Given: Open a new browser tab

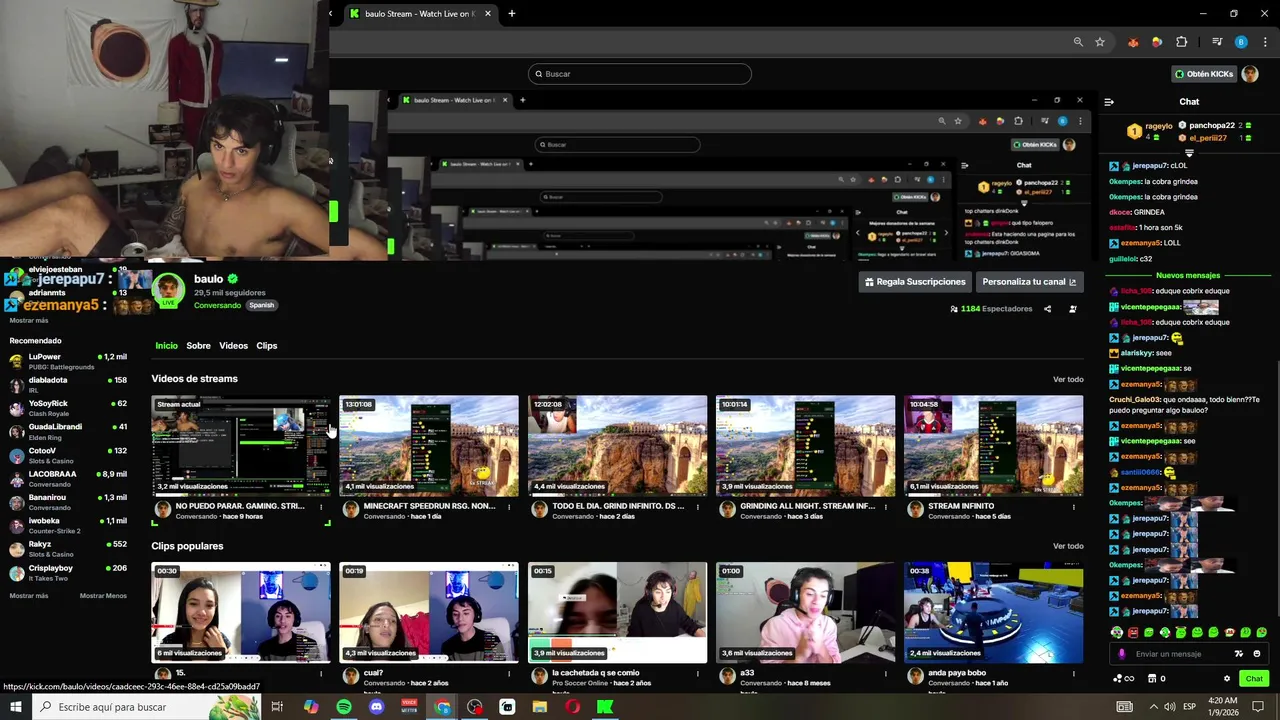Looking at the screenshot, I should coord(512,14).
